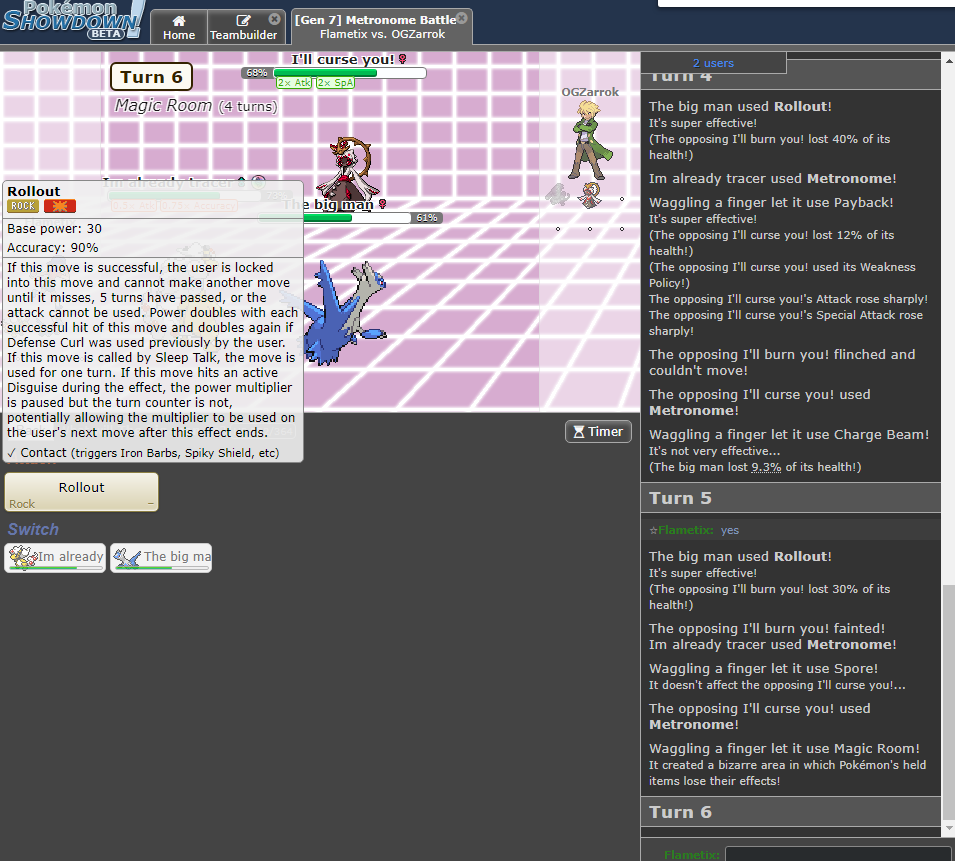Click the 2x Atk boost badge

295,83
